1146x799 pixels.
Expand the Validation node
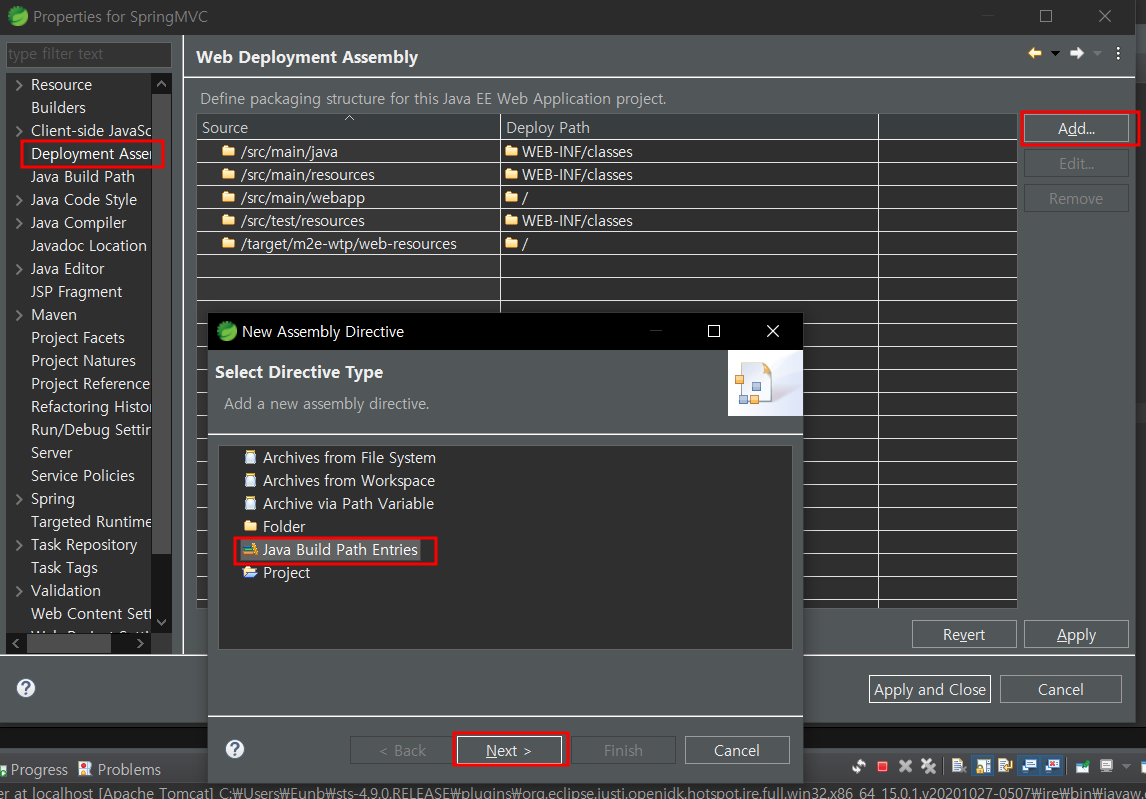point(19,591)
